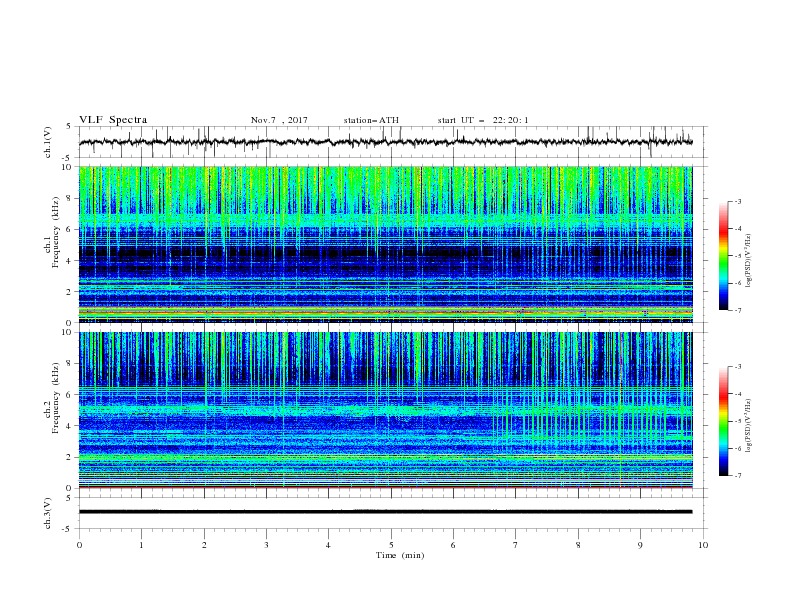Screen dimensions: 792x612
Task: Click the 'station=ATH' label
Action: click(x=371, y=120)
